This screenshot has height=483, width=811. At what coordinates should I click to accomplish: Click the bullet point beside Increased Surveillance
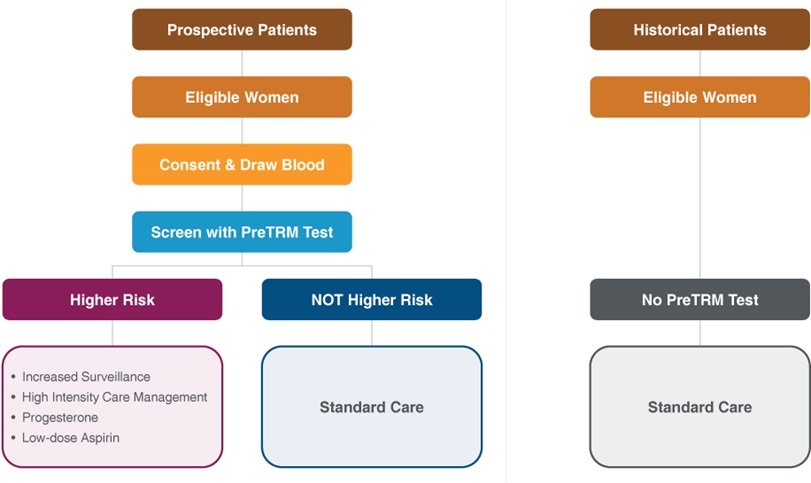(12, 378)
